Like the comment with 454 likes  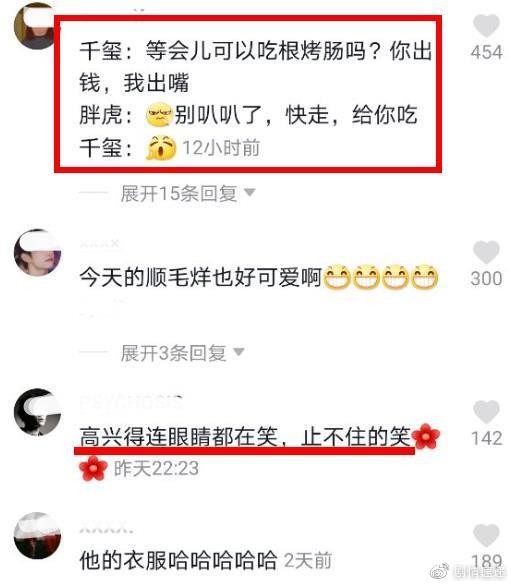[486, 25]
